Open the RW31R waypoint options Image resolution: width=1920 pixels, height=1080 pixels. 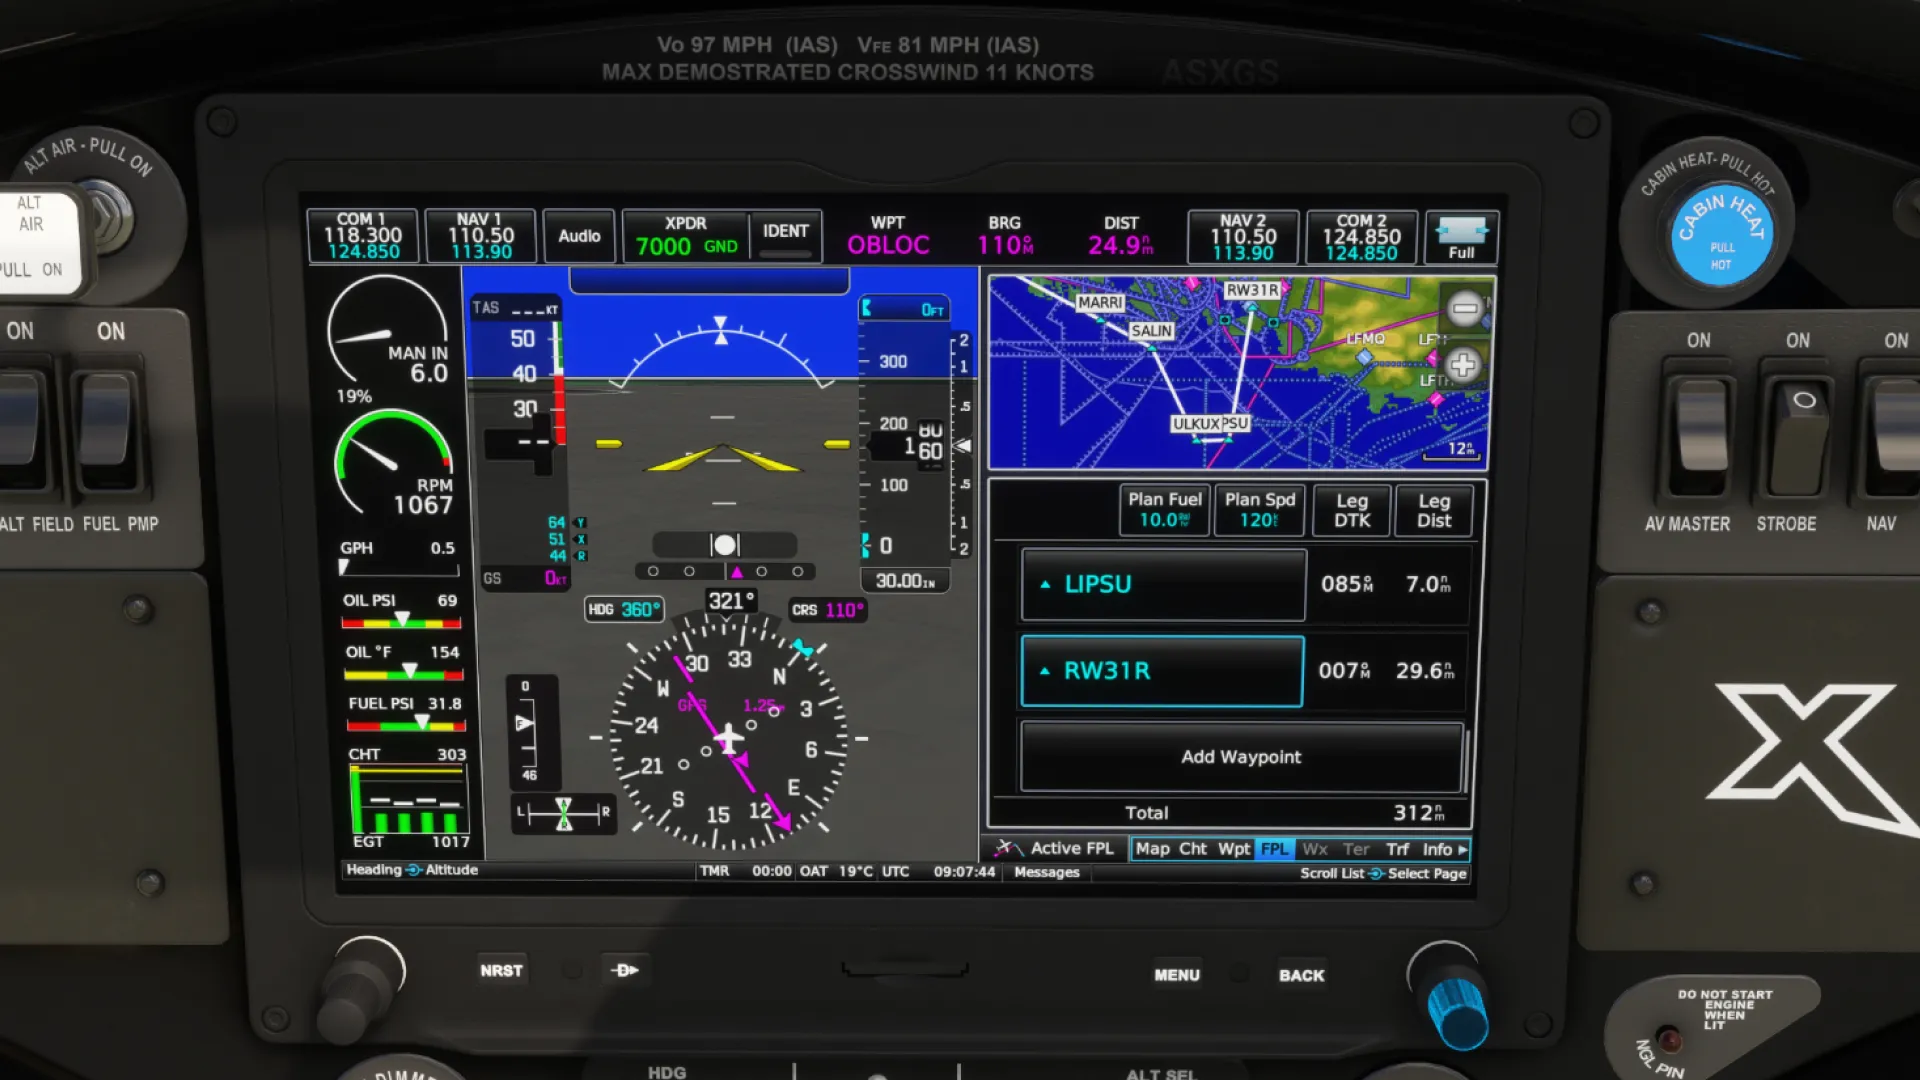click(x=1162, y=671)
